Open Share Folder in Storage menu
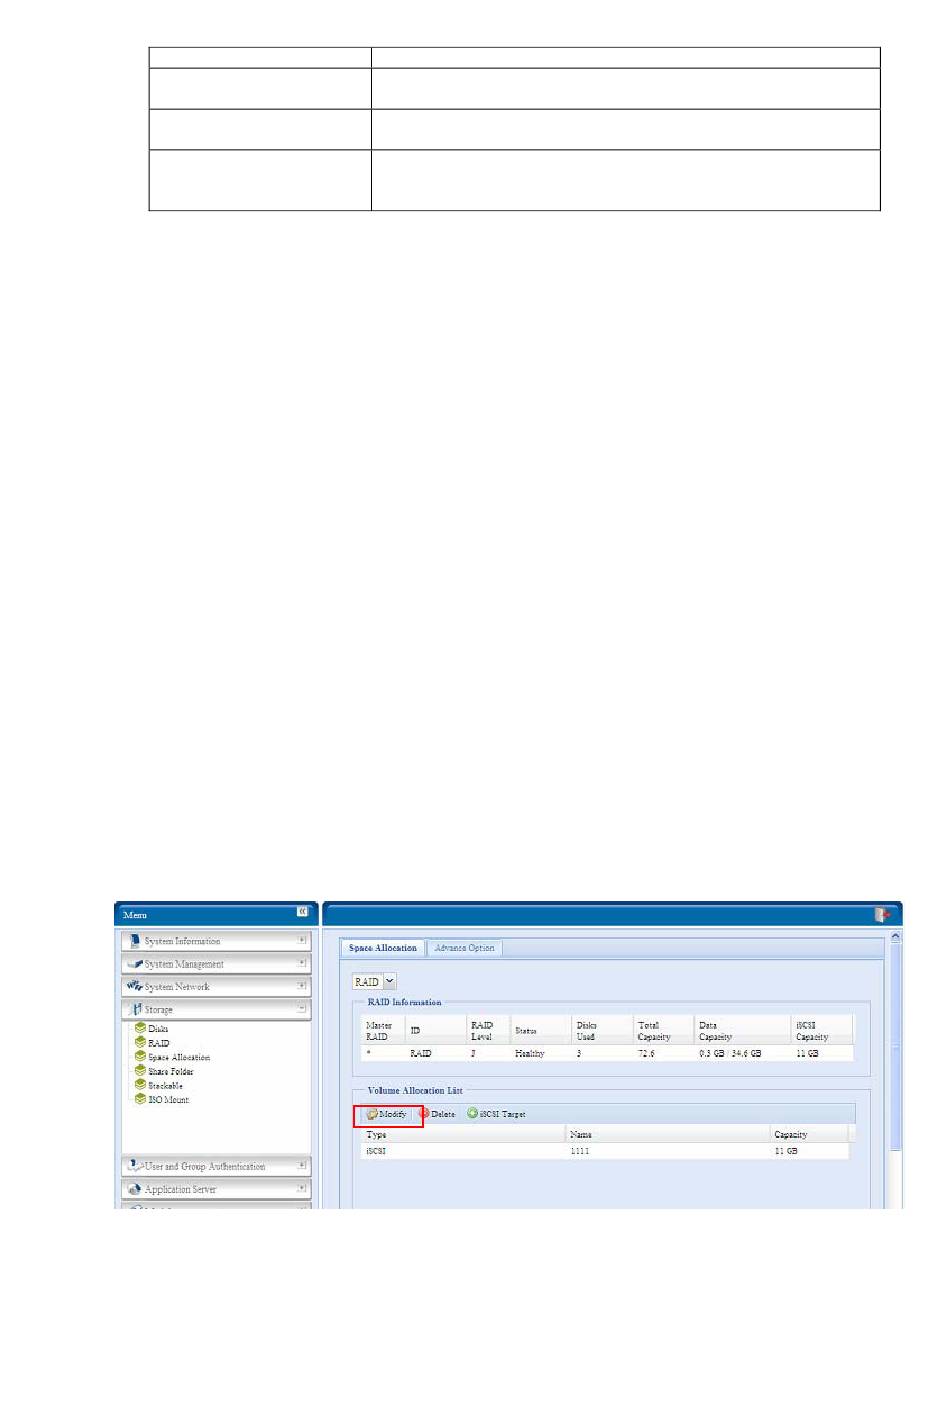The height and width of the screenshot is (1420, 950). [x=170, y=1071]
